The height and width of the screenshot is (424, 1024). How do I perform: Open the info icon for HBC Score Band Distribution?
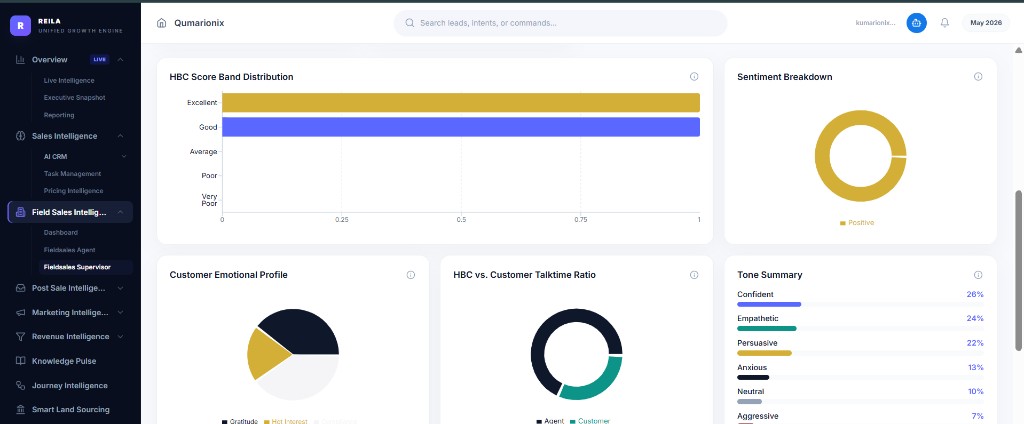[694, 76]
